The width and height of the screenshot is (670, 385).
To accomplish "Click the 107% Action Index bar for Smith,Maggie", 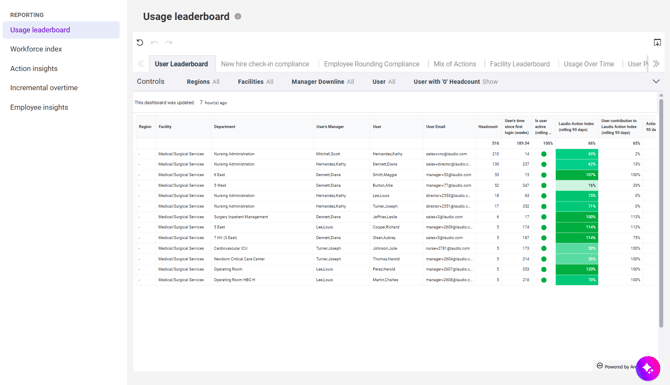I will pos(577,175).
